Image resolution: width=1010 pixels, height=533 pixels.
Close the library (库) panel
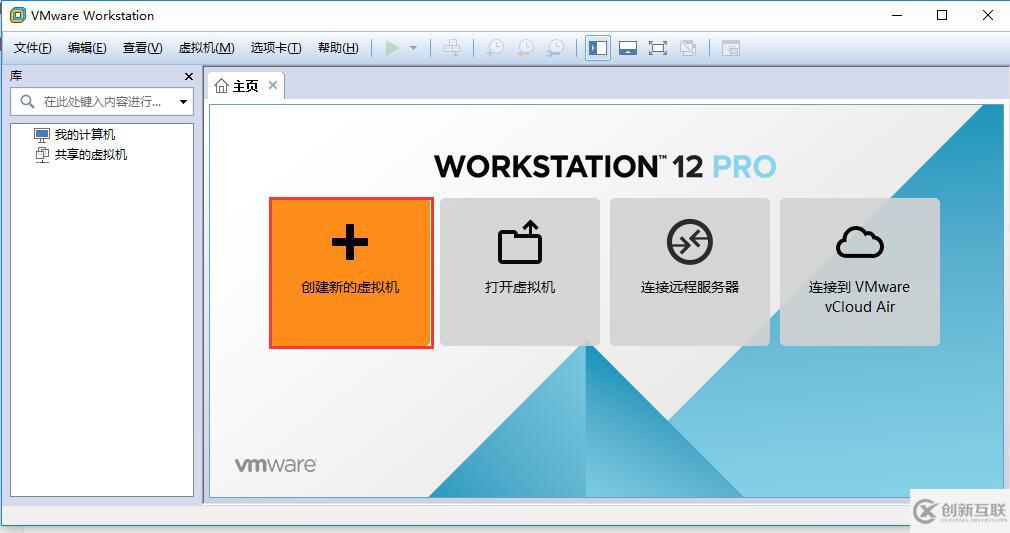tap(189, 76)
